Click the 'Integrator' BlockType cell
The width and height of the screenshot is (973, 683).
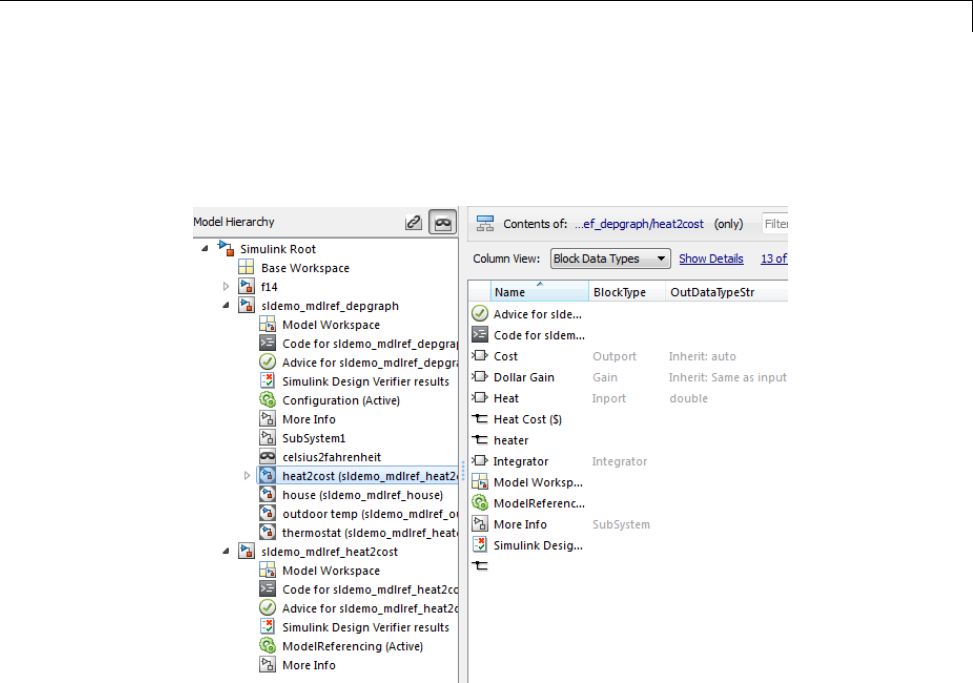619,462
